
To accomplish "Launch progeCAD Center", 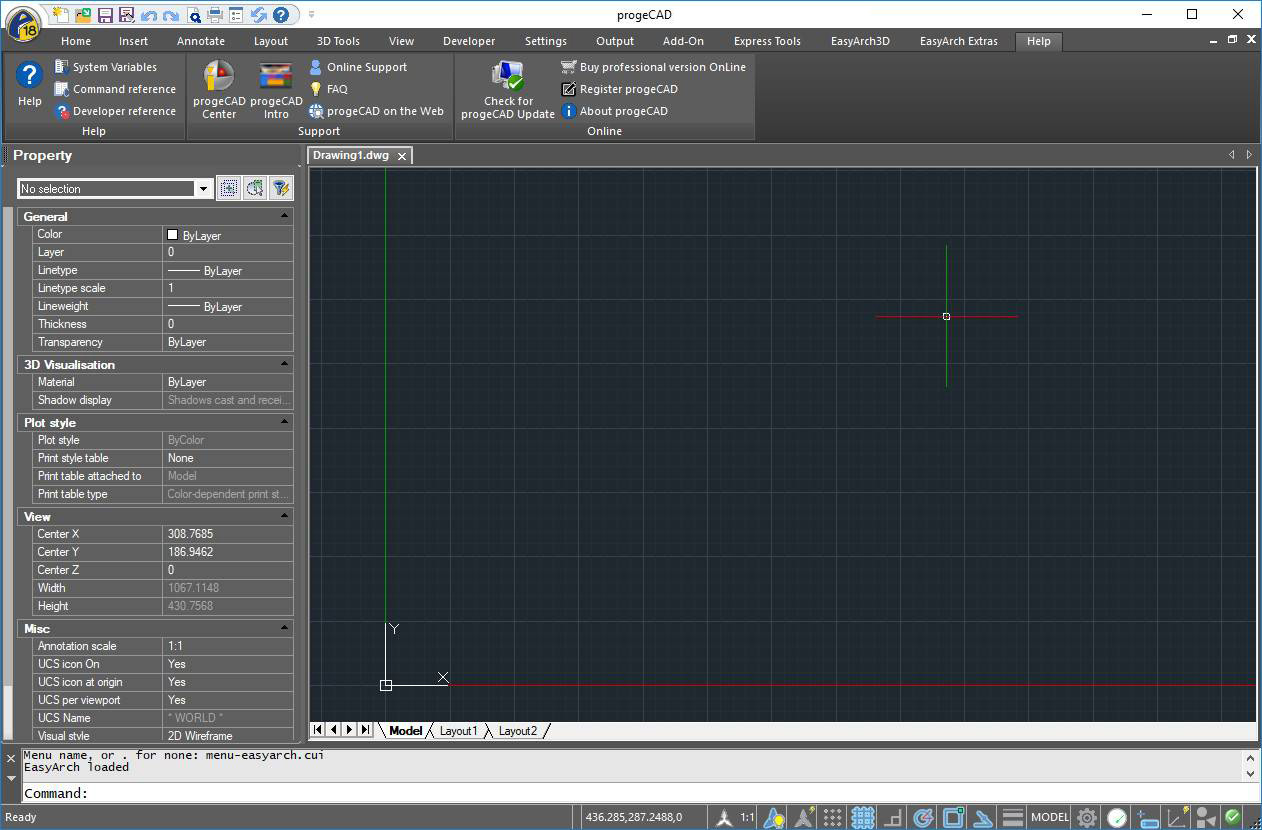I will coord(219,89).
